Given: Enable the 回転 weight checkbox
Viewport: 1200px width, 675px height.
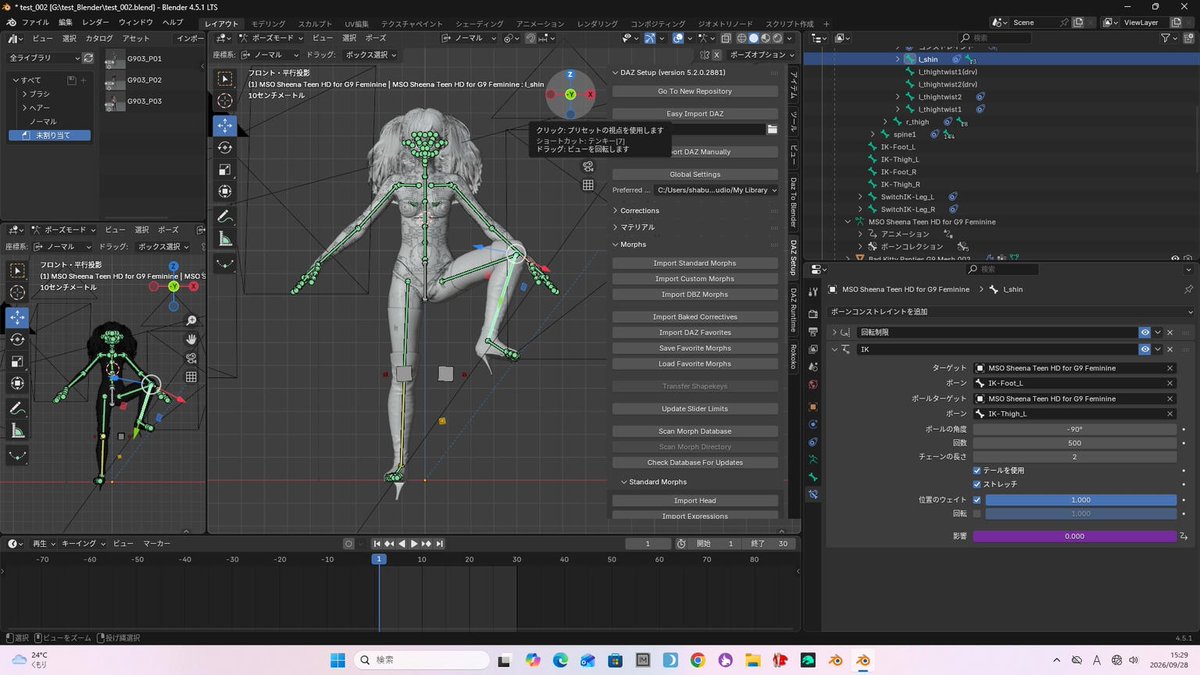Looking at the screenshot, I should coord(977,513).
